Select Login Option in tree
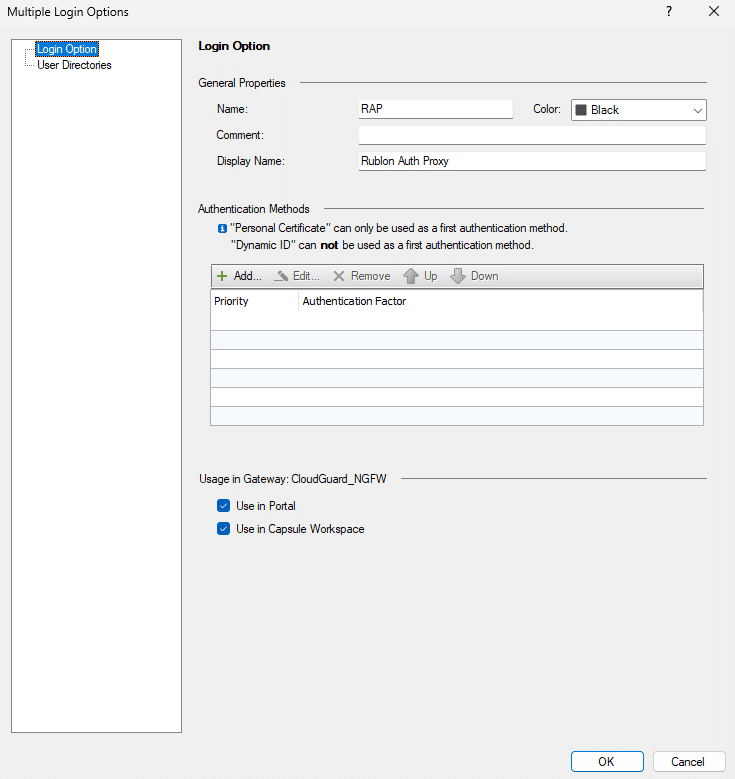735x779 pixels. (x=66, y=49)
